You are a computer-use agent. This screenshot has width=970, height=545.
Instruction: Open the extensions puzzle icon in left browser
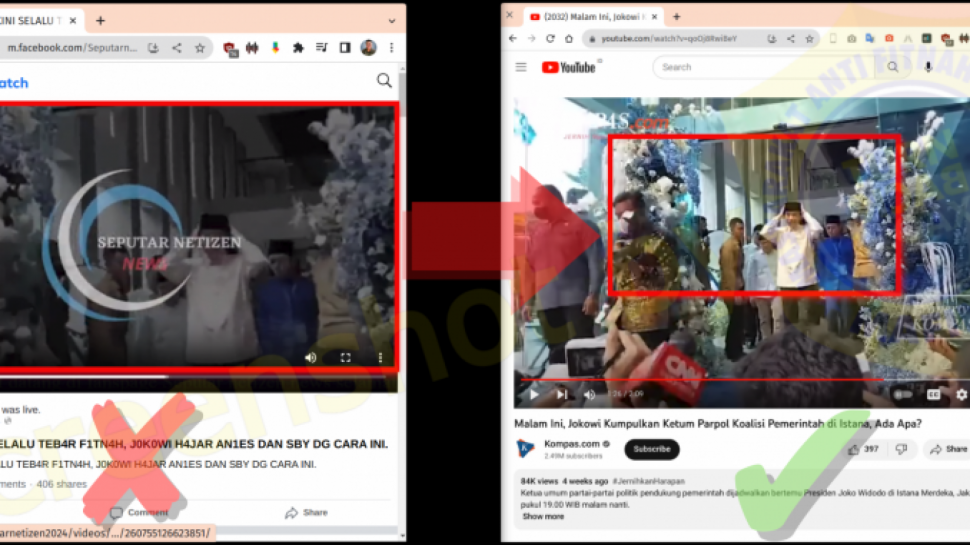coord(298,48)
